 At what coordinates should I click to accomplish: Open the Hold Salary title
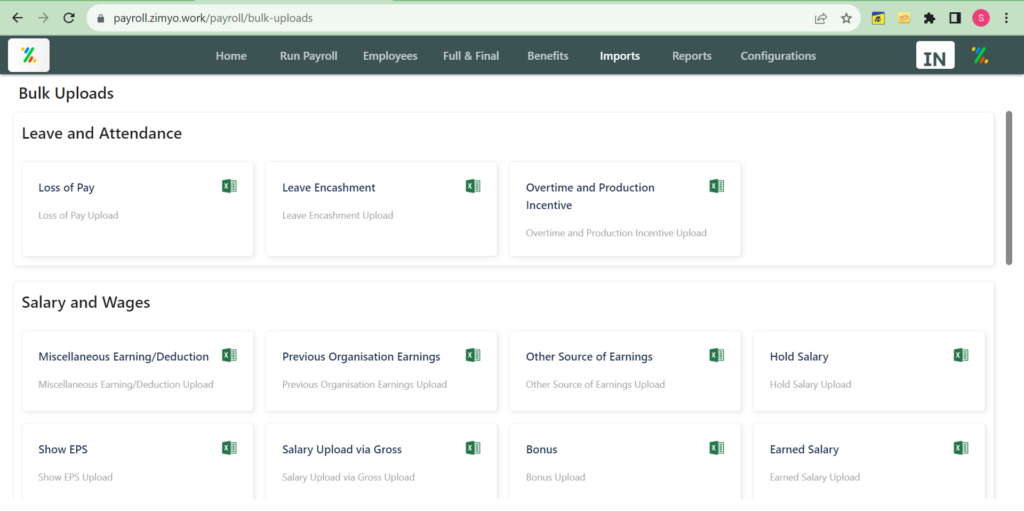799,357
